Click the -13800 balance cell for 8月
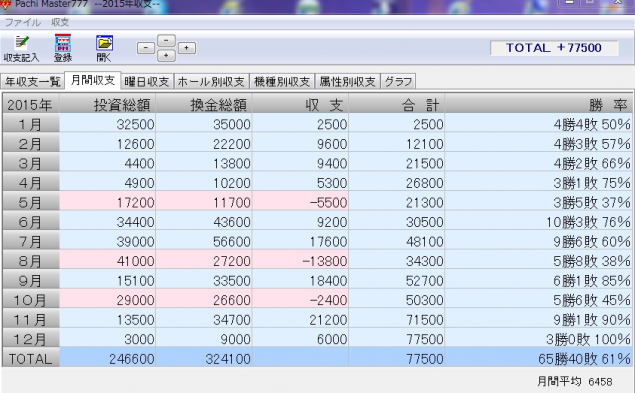Image resolution: width=635 pixels, height=393 pixels. pos(300,261)
